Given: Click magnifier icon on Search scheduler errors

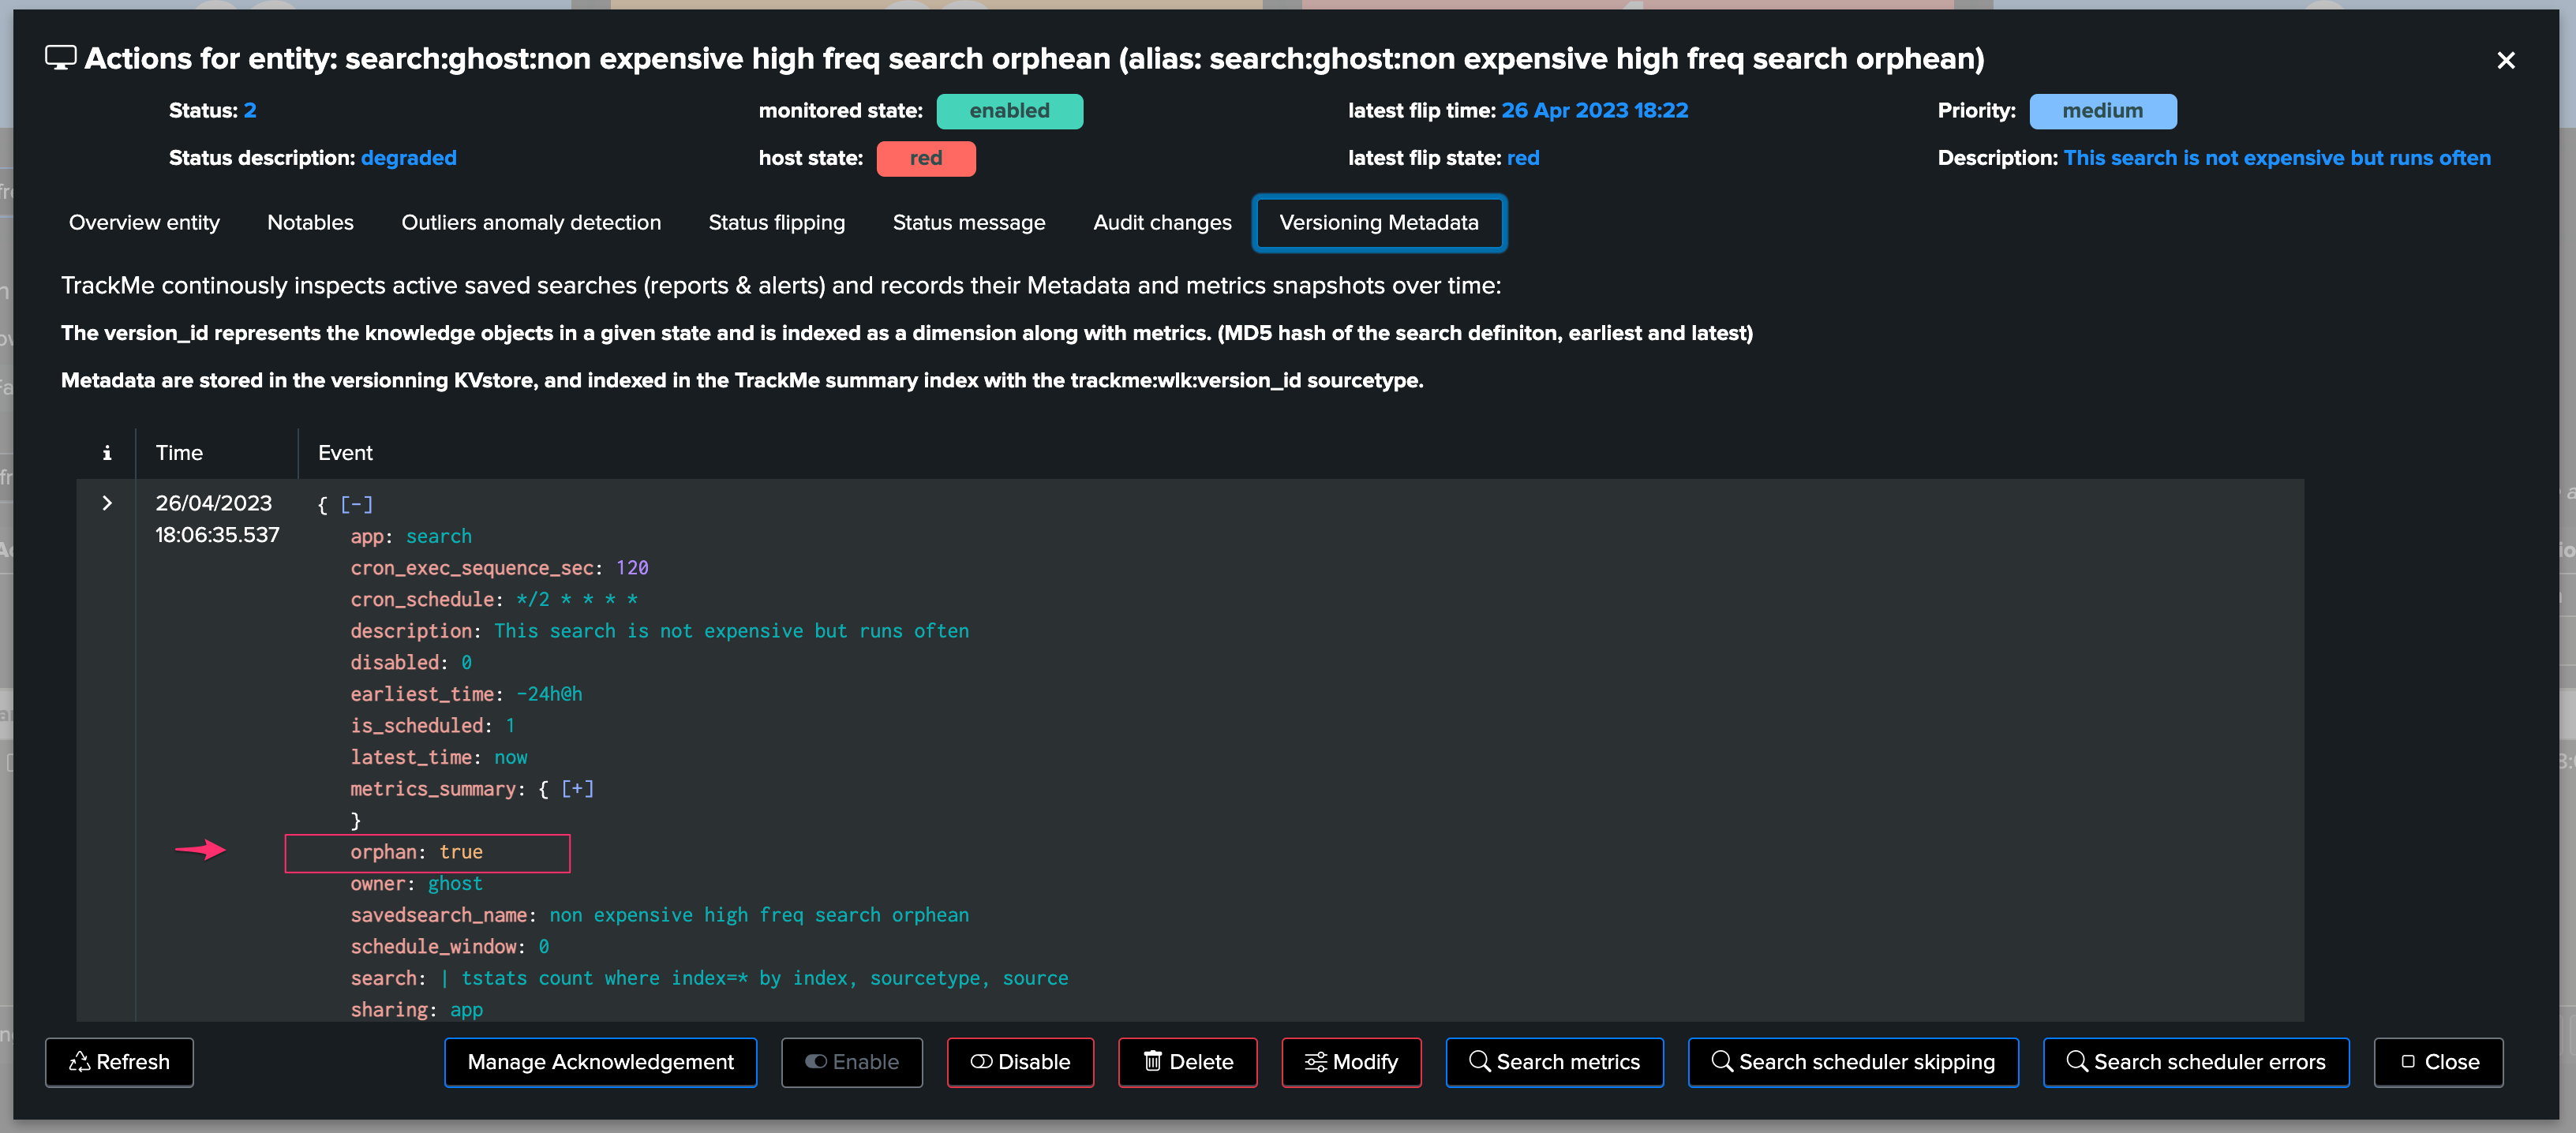Looking at the screenshot, I should coord(2076,1061).
